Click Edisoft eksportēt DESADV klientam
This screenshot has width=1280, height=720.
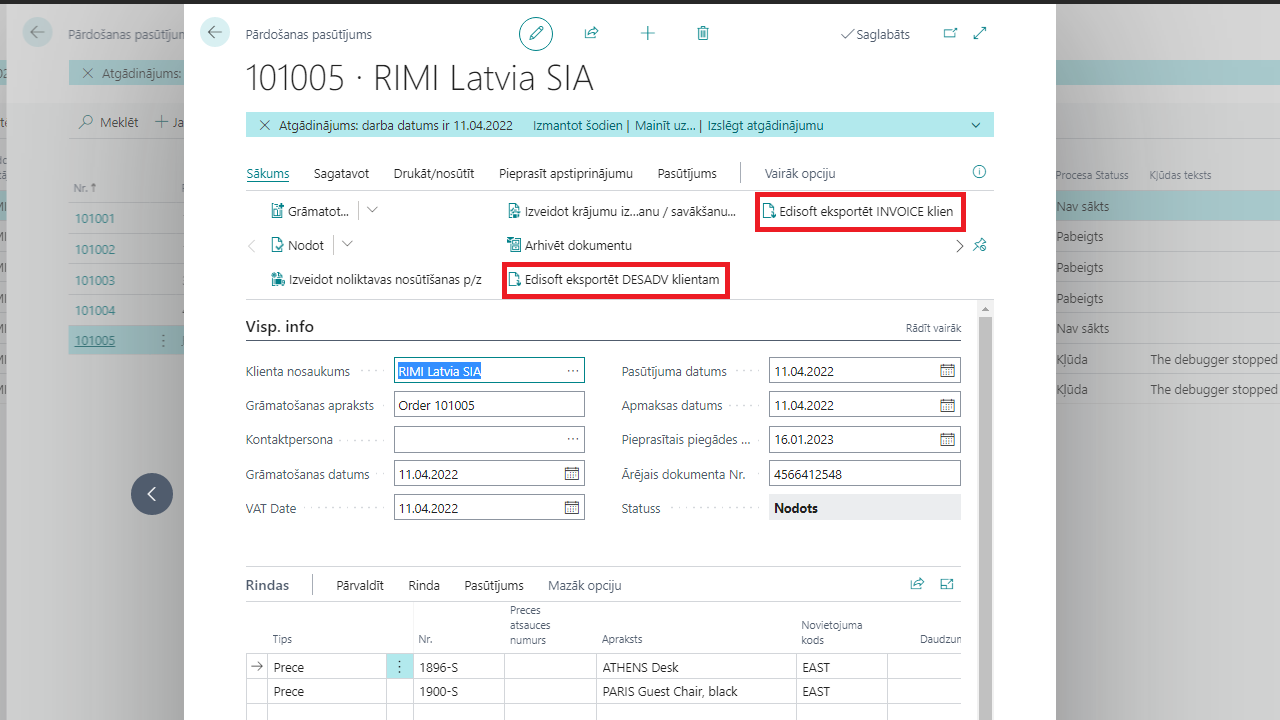pos(615,280)
